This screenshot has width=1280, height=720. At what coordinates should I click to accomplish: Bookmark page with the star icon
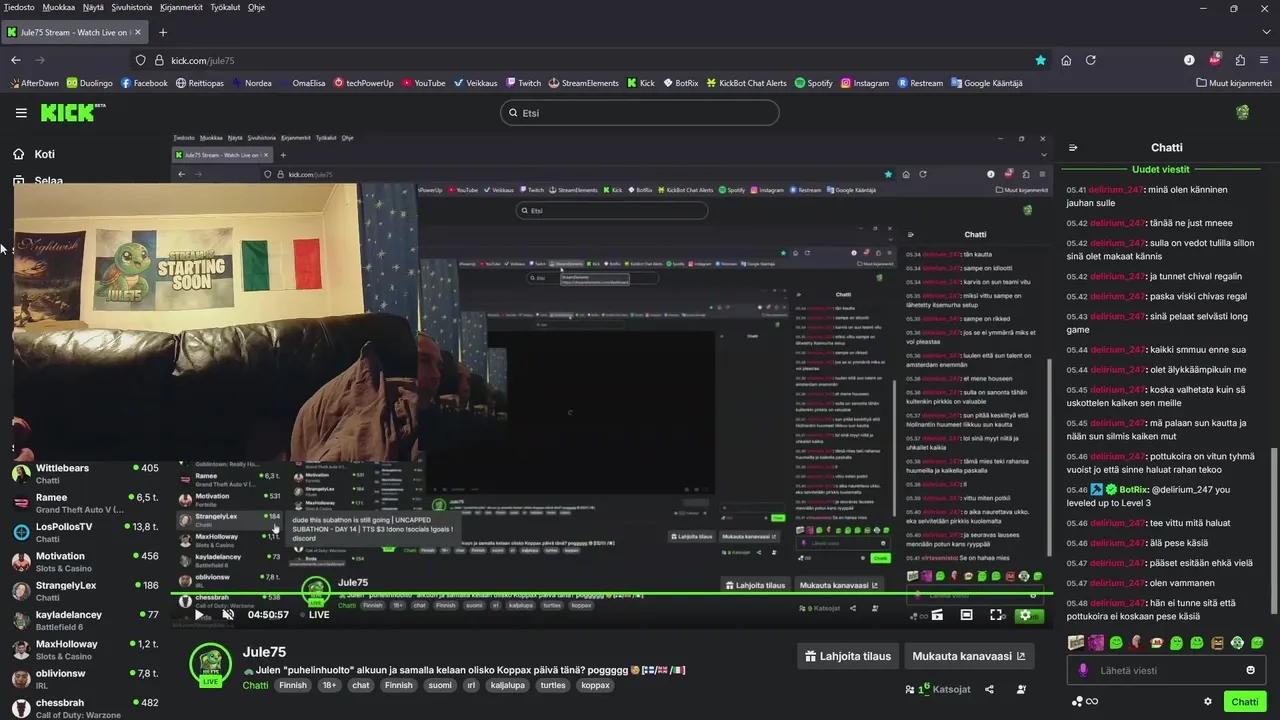click(1041, 60)
